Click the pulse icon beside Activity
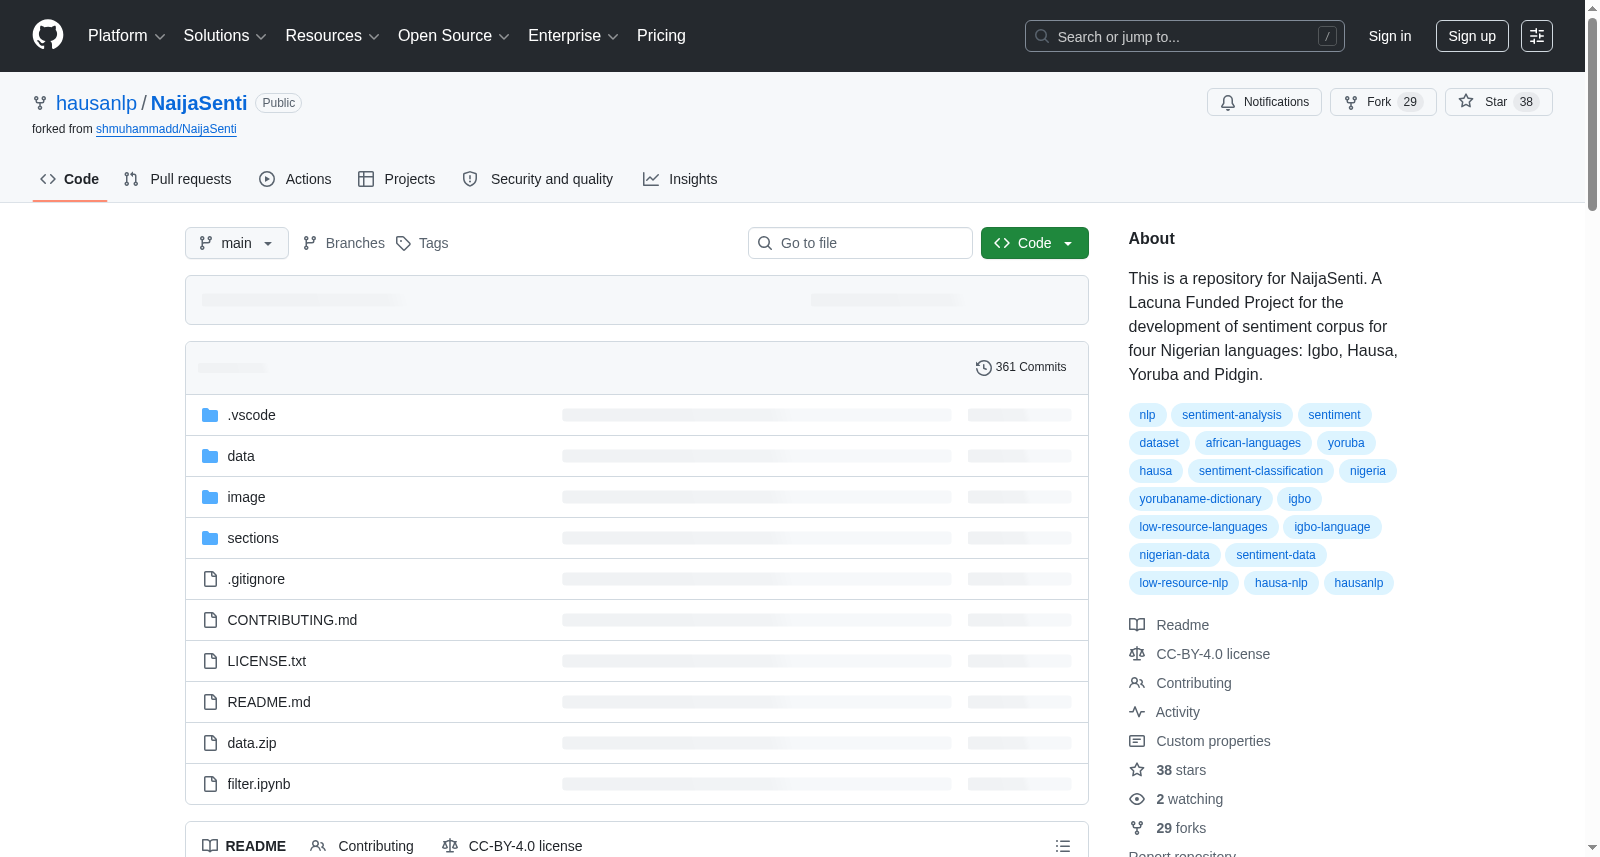The width and height of the screenshot is (1600, 857). pos(1137,712)
